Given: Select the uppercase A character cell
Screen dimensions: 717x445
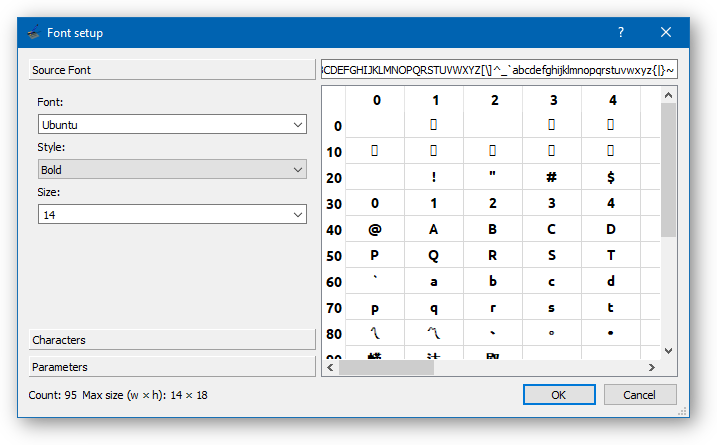Looking at the screenshot, I should (434, 229).
